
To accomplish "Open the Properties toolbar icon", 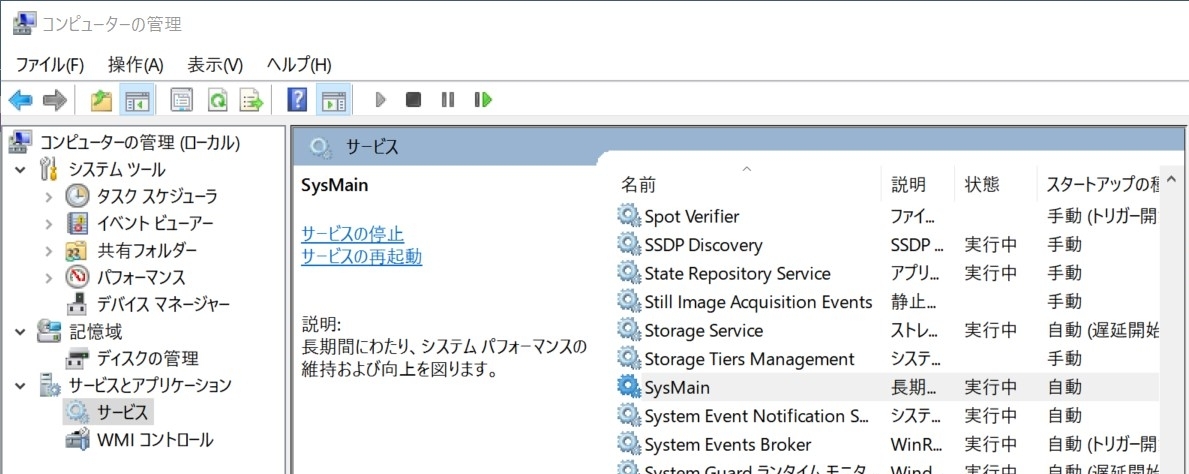I will pos(182,99).
